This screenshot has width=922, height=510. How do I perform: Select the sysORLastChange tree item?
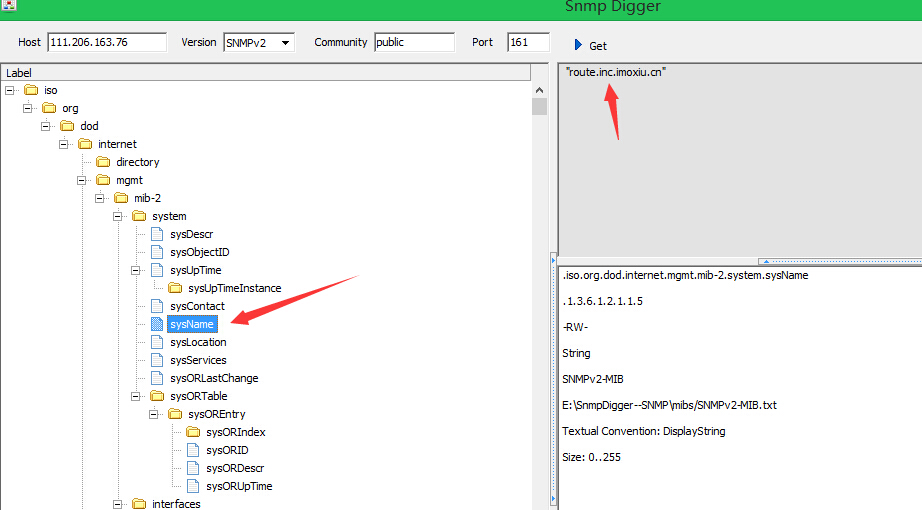click(x=214, y=378)
